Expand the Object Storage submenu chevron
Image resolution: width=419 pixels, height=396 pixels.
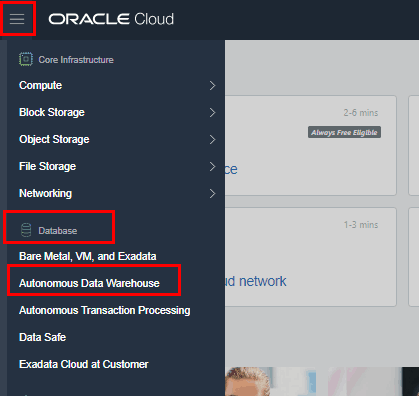pos(212,139)
